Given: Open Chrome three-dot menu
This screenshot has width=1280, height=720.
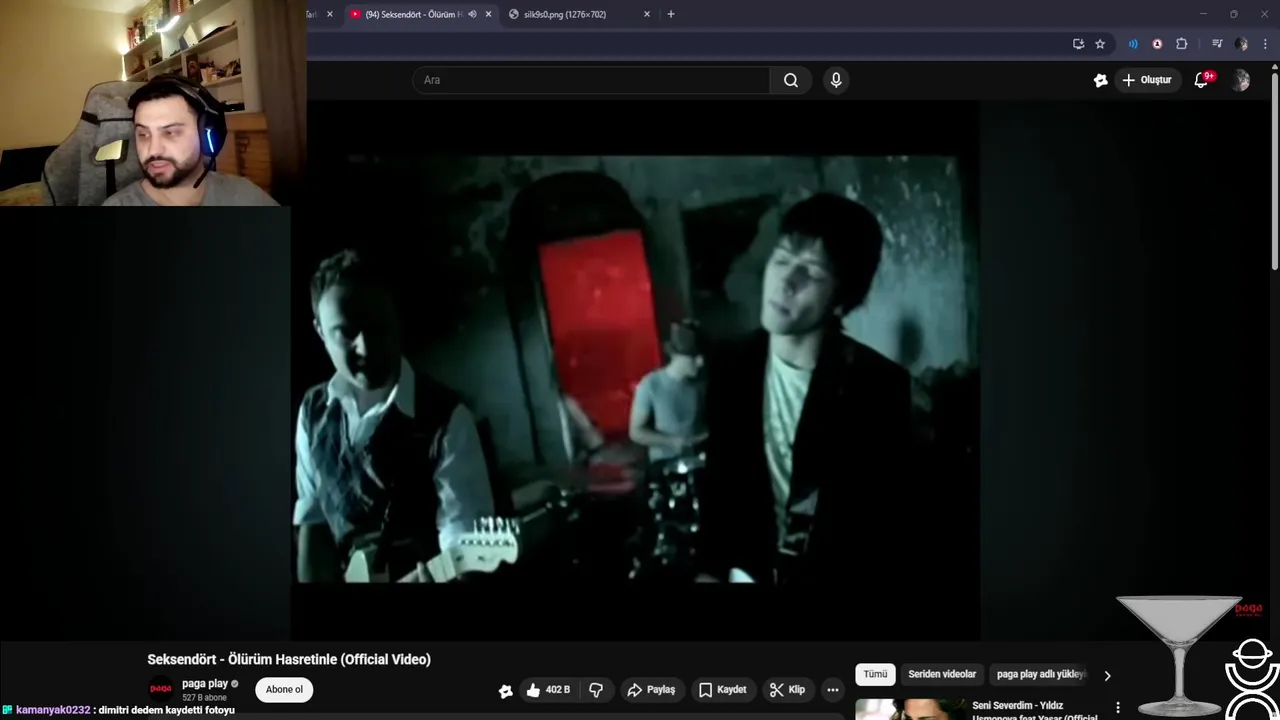Looking at the screenshot, I should tap(1265, 44).
